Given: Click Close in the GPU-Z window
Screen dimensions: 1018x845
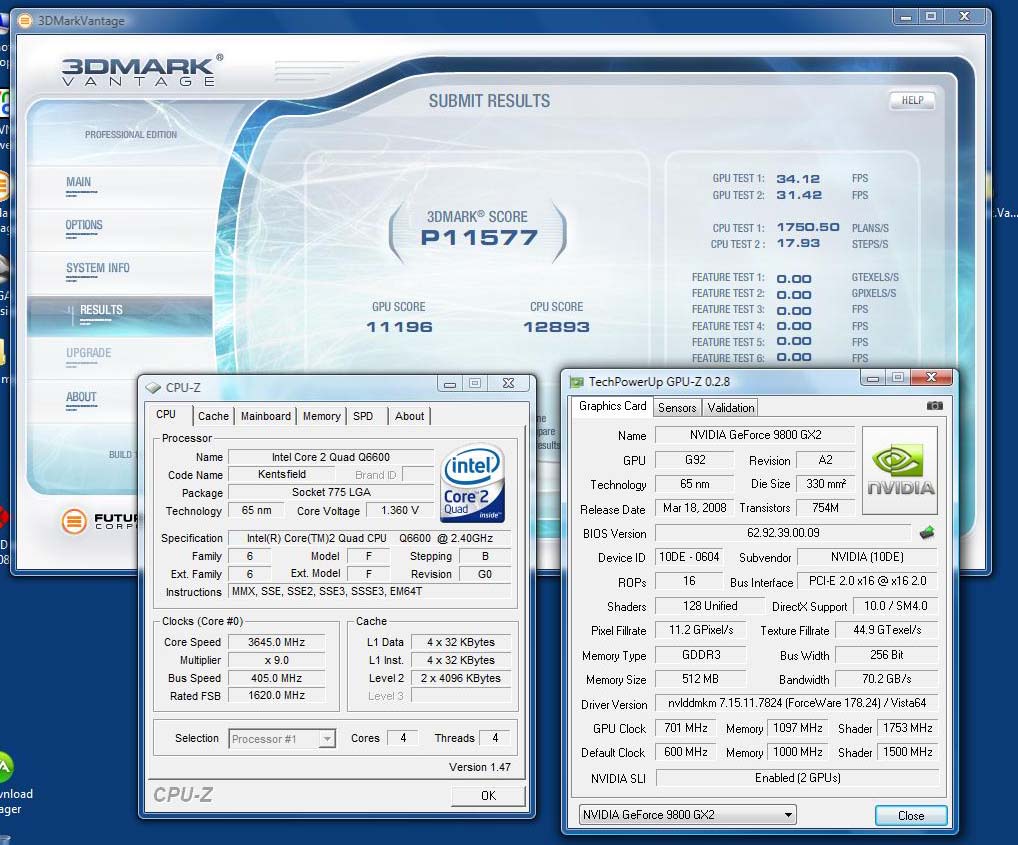Looking at the screenshot, I should pos(911,815).
